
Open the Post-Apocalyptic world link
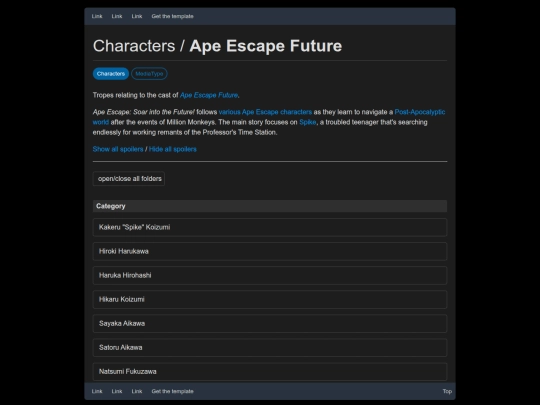pyautogui.click(x=420, y=112)
